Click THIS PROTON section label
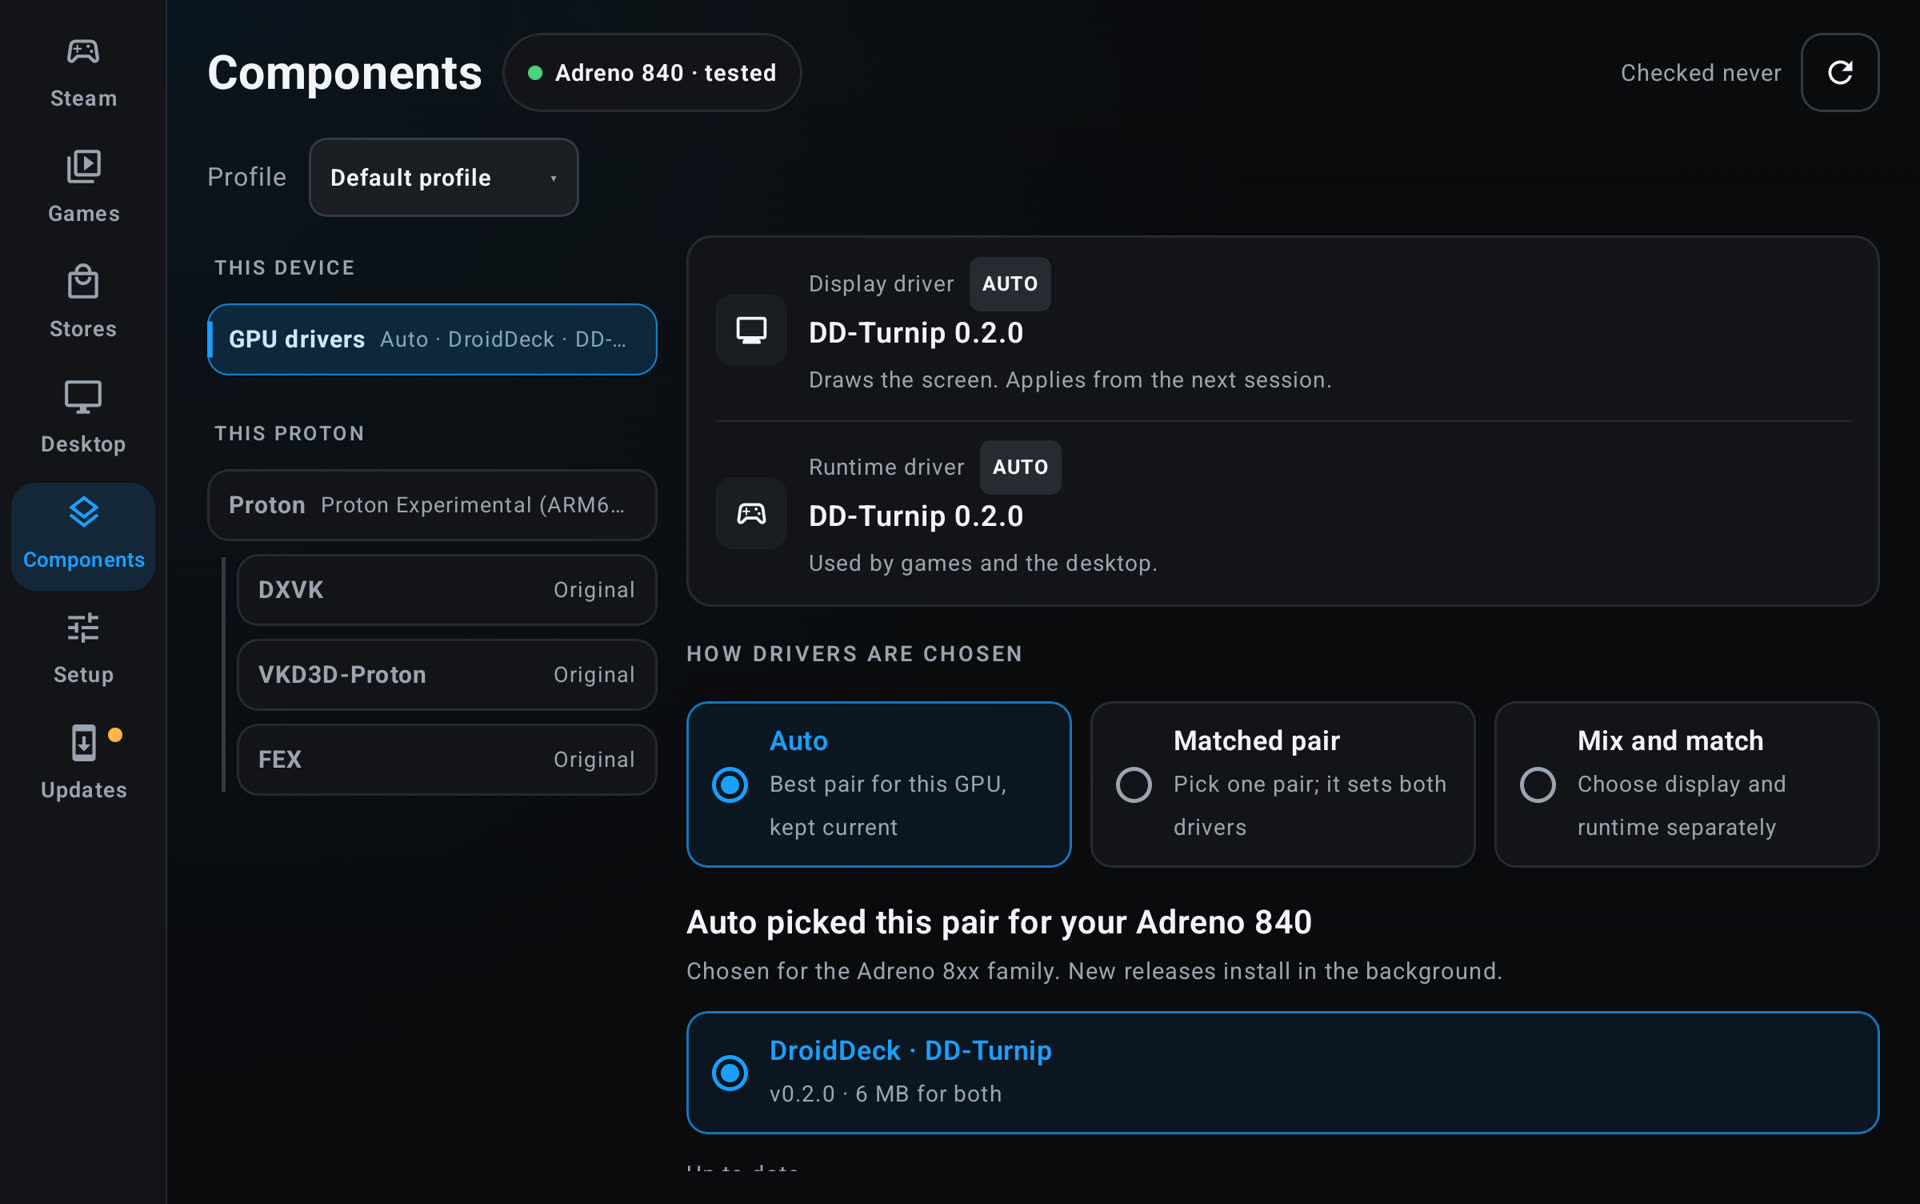 click(289, 434)
